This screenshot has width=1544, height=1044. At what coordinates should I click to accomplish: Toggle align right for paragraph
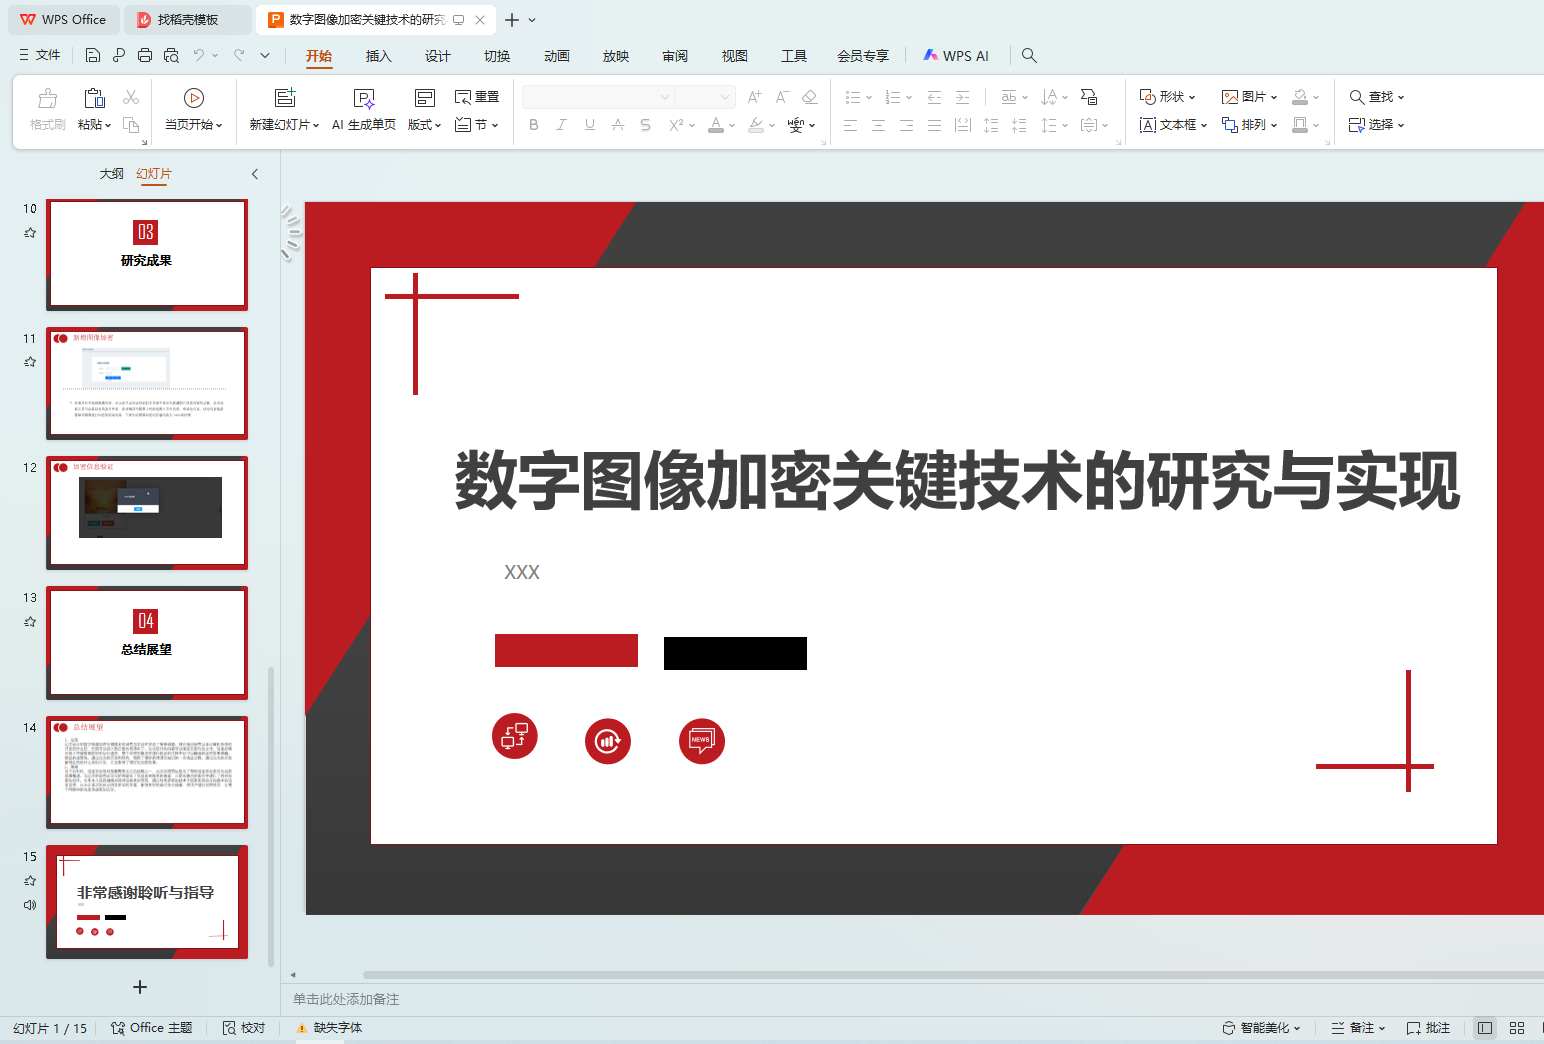(906, 125)
